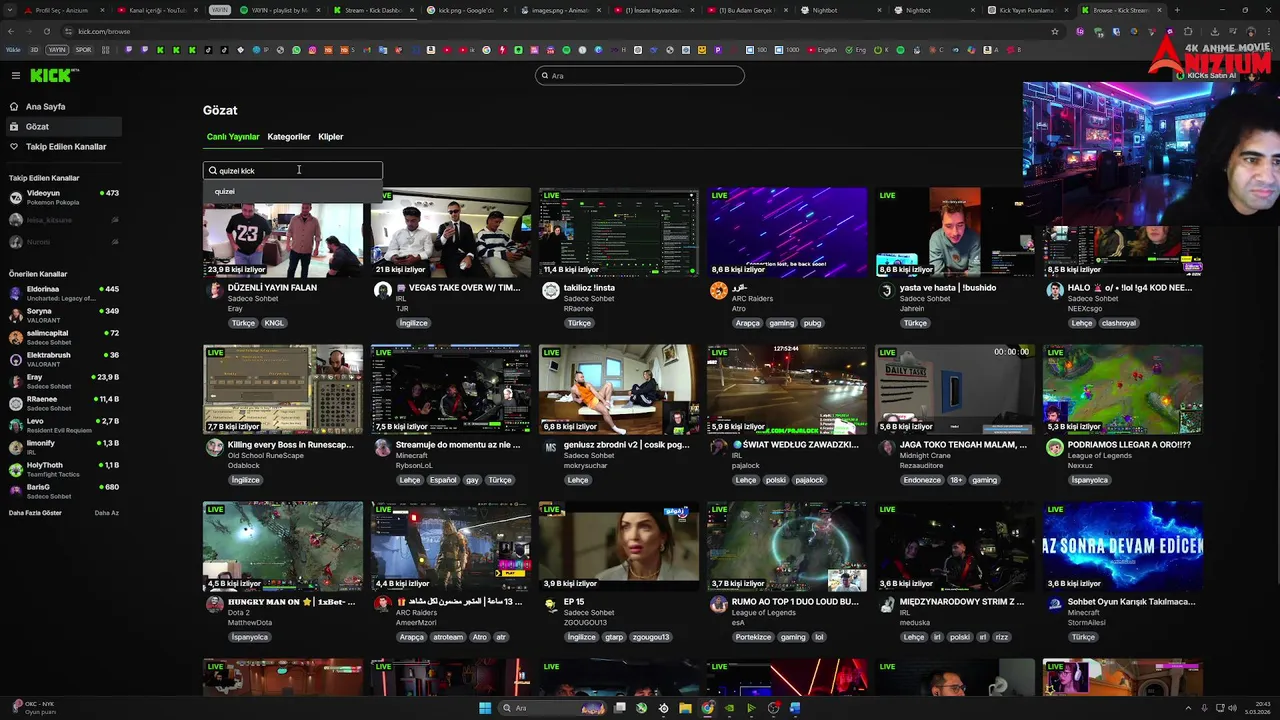This screenshot has height=720, width=1280.
Task: Click Jahrein avatar under yasta ve hasta
Action: 886,290
